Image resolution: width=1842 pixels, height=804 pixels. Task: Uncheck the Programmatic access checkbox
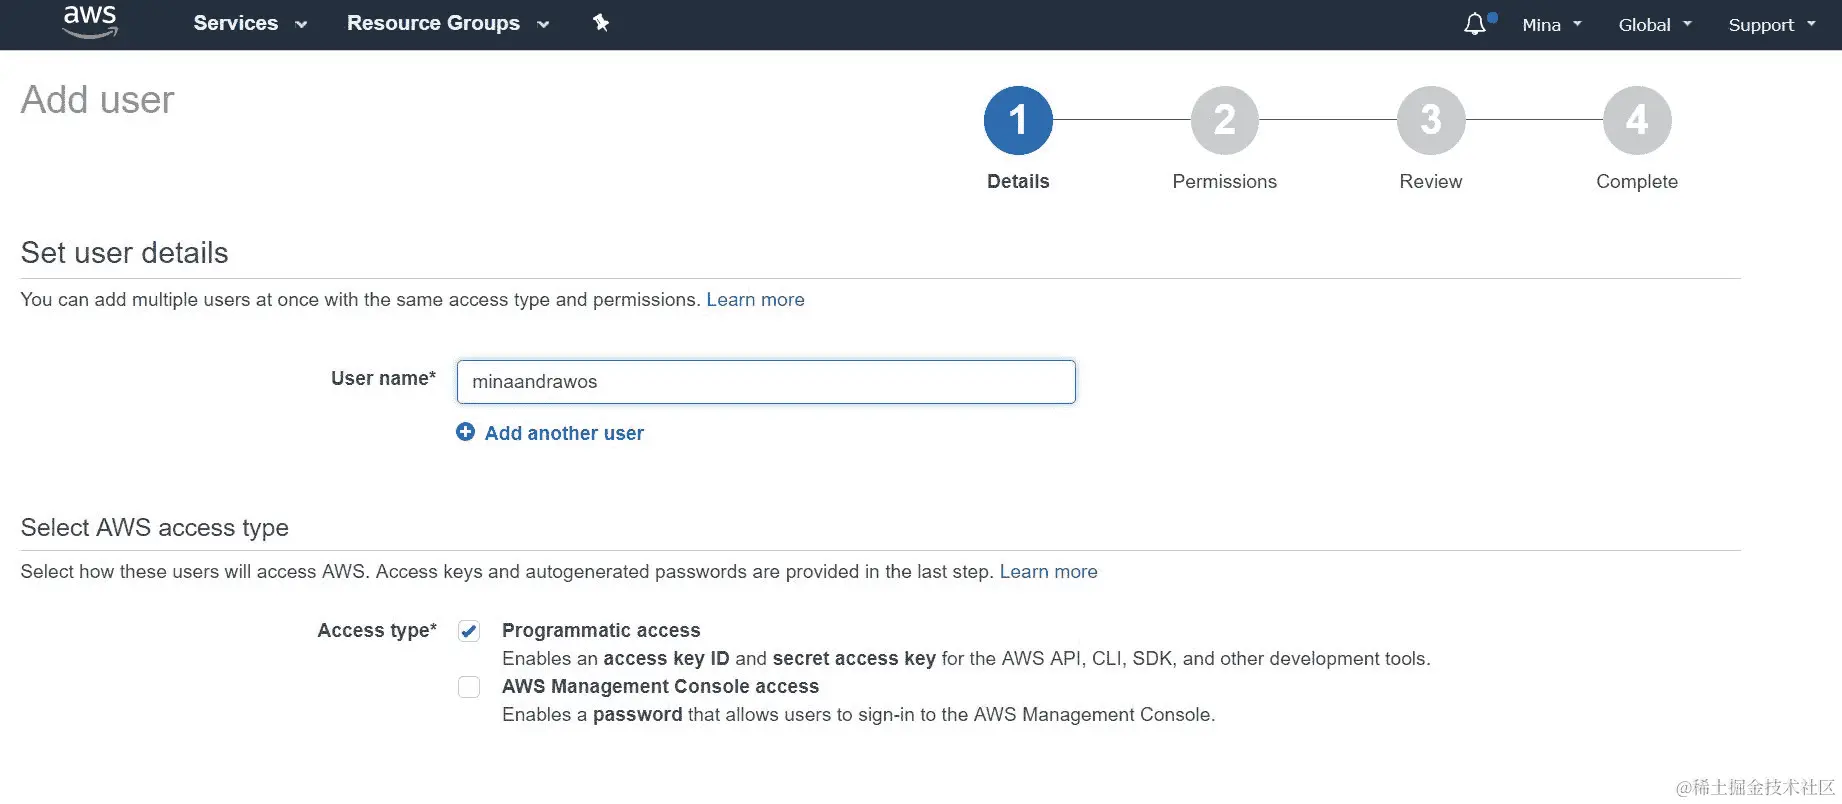tap(469, 631)
